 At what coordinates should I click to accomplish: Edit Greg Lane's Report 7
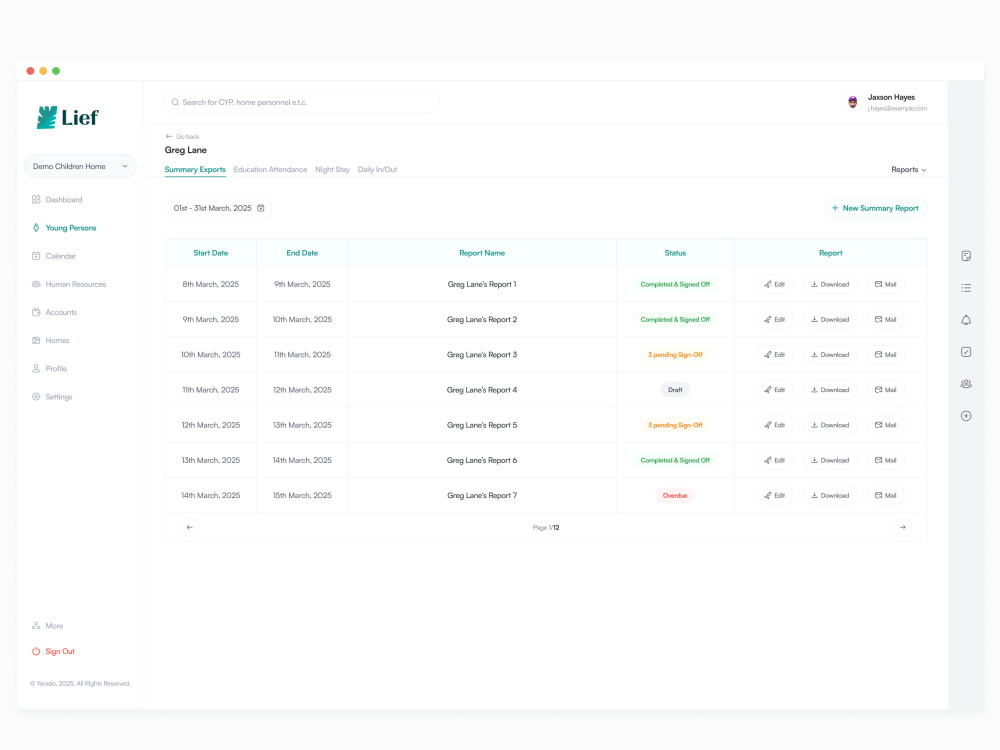(x=775, y=496)
